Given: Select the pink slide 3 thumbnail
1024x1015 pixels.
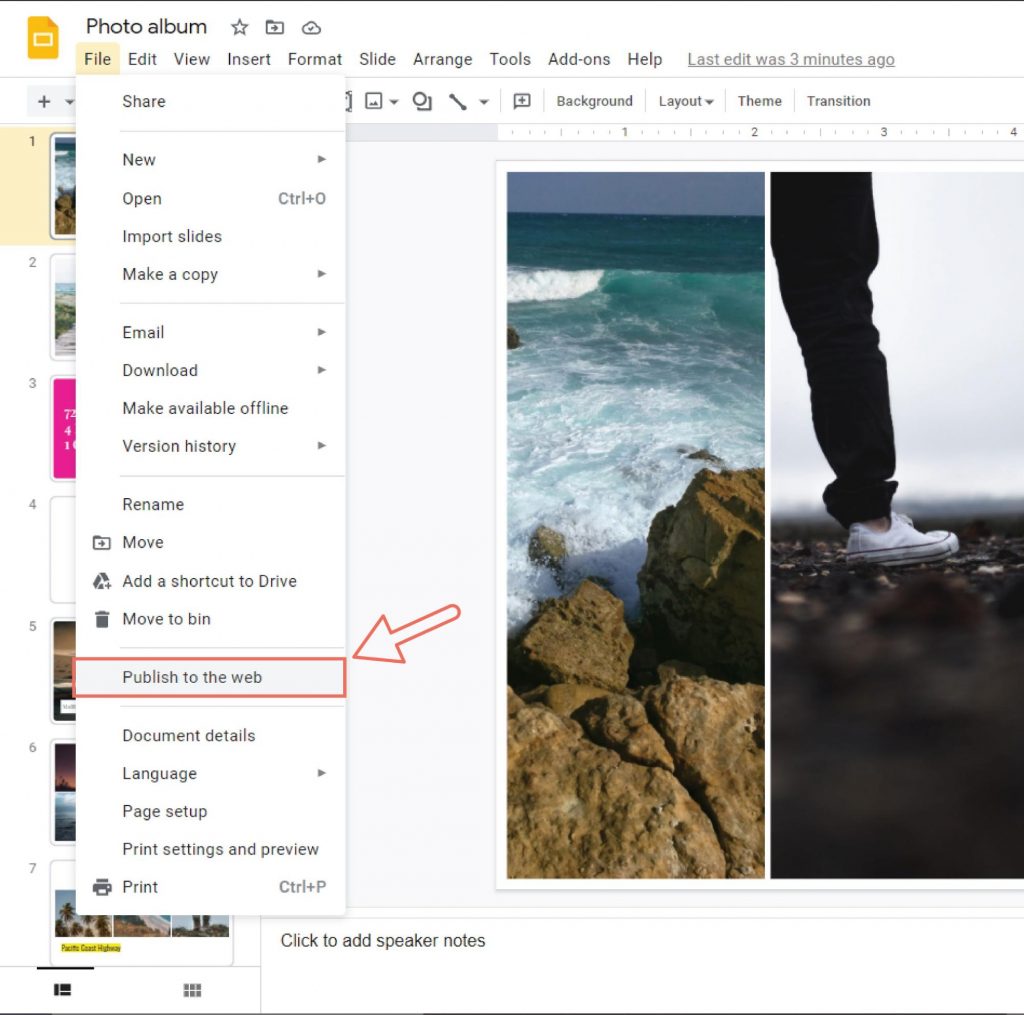Looking at the screenshot, I should (x=63, y=428).
